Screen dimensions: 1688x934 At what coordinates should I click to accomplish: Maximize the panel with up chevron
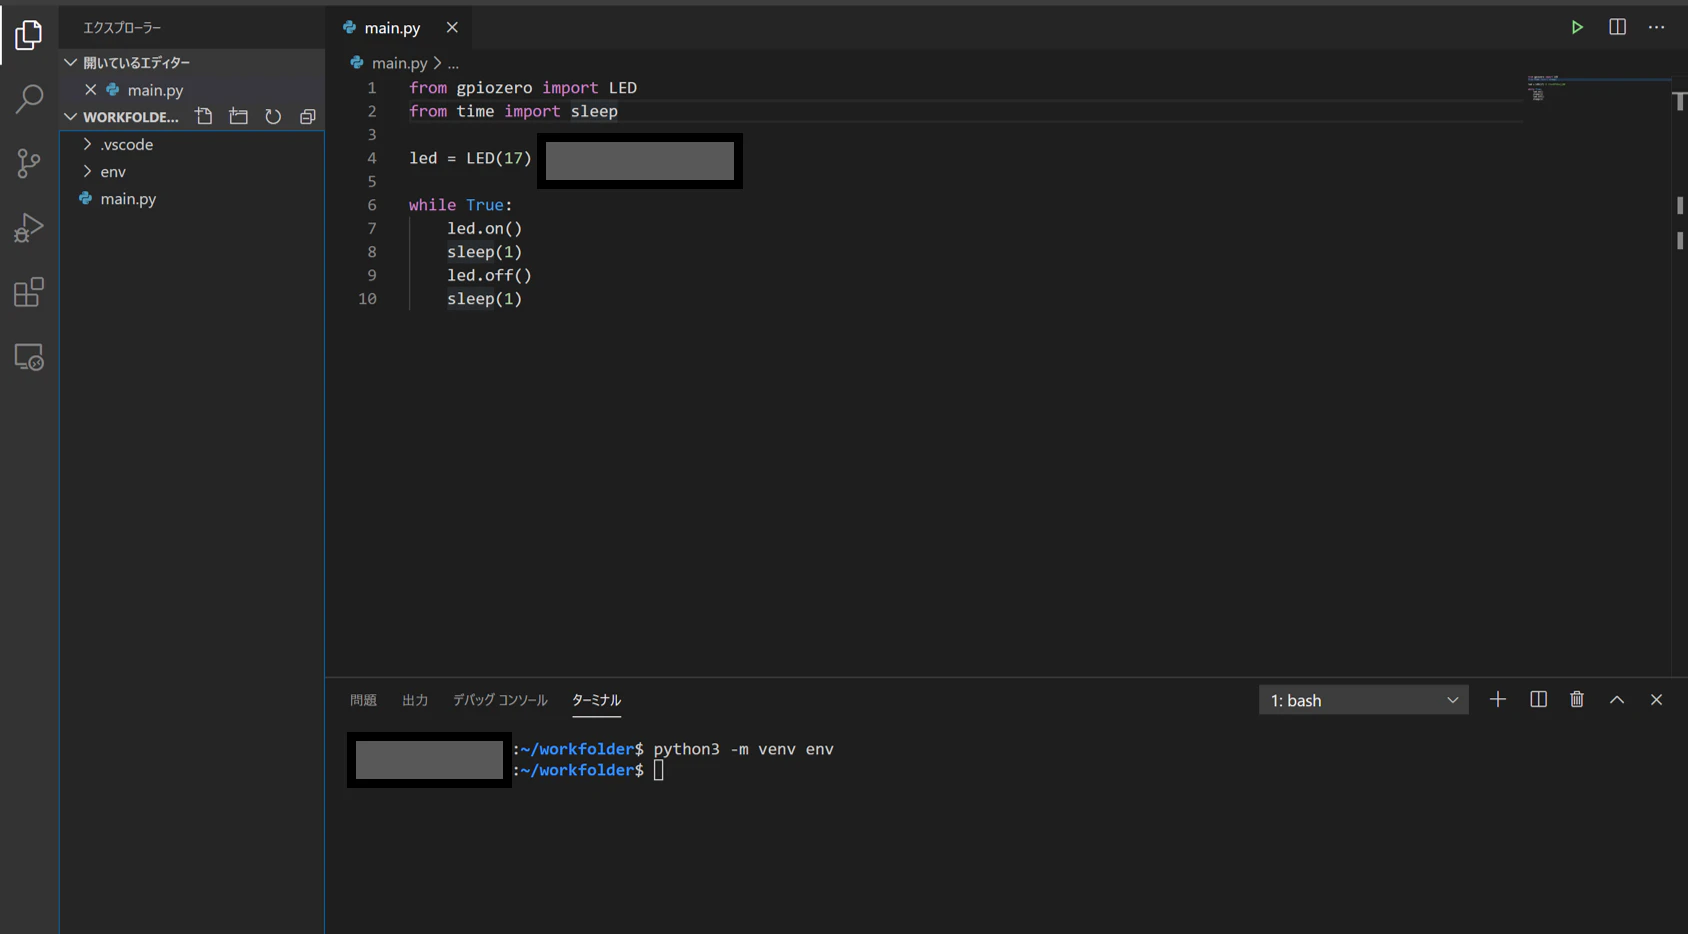pyautogui.click(x=1617, y=700)
